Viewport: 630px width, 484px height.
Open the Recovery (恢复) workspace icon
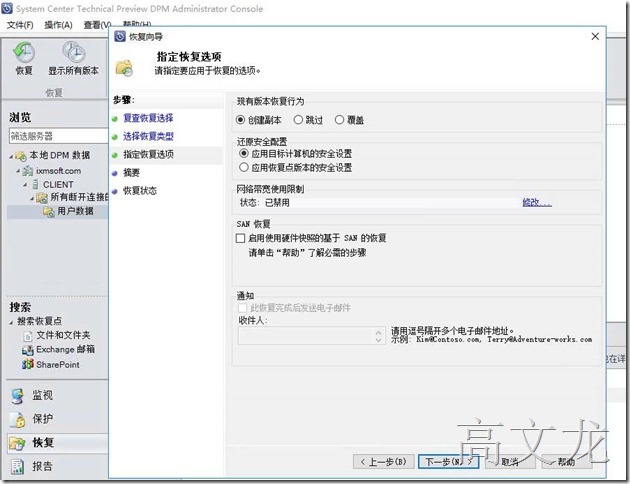pos(18,443)
